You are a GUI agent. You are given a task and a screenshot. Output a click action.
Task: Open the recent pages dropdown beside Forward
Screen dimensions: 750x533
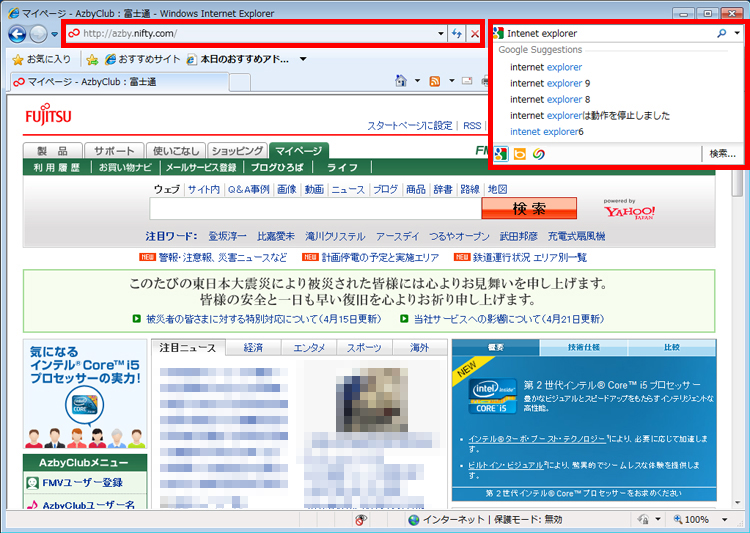55,34
